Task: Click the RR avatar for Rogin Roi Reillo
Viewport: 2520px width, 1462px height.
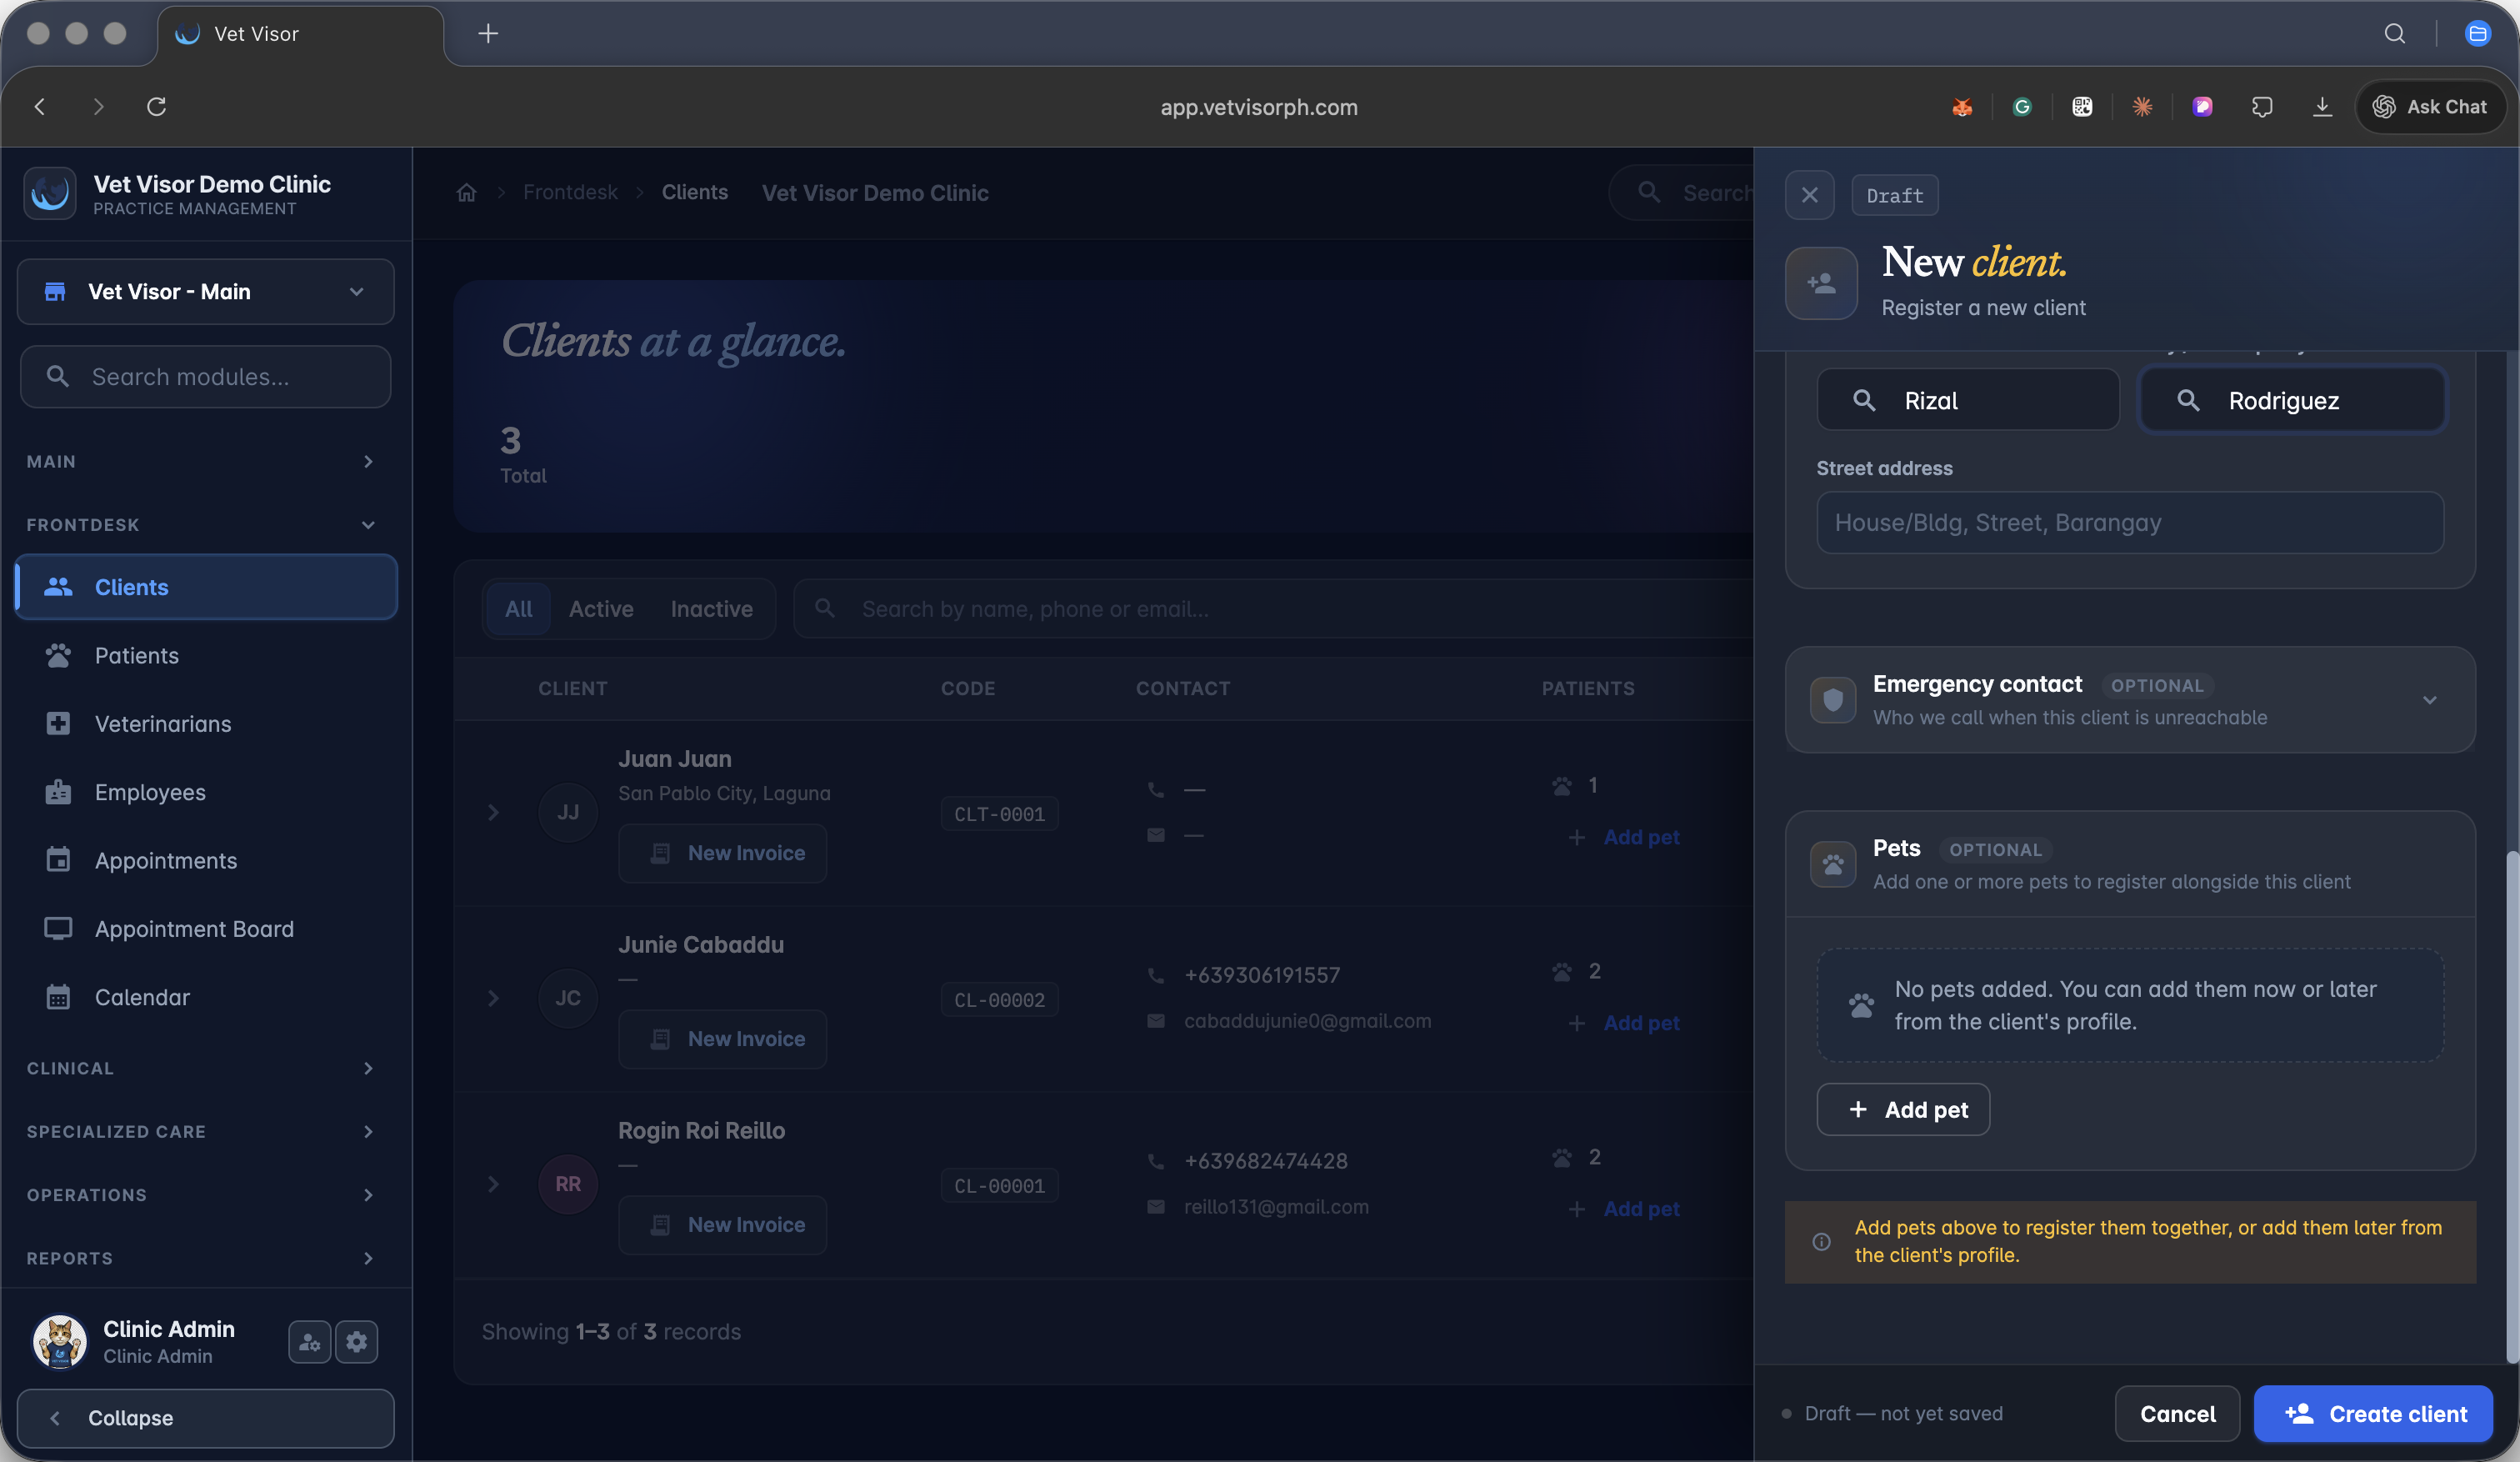Action: [568, 1184]
